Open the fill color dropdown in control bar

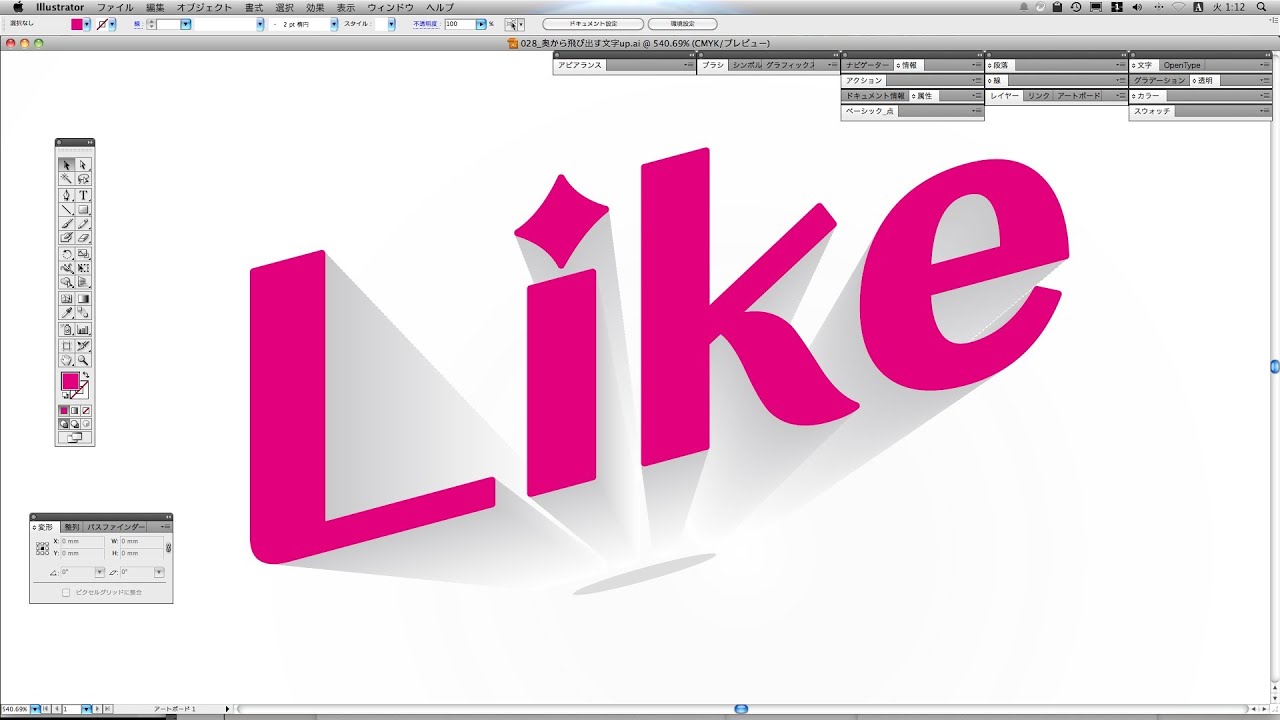[x=87, y=24]
